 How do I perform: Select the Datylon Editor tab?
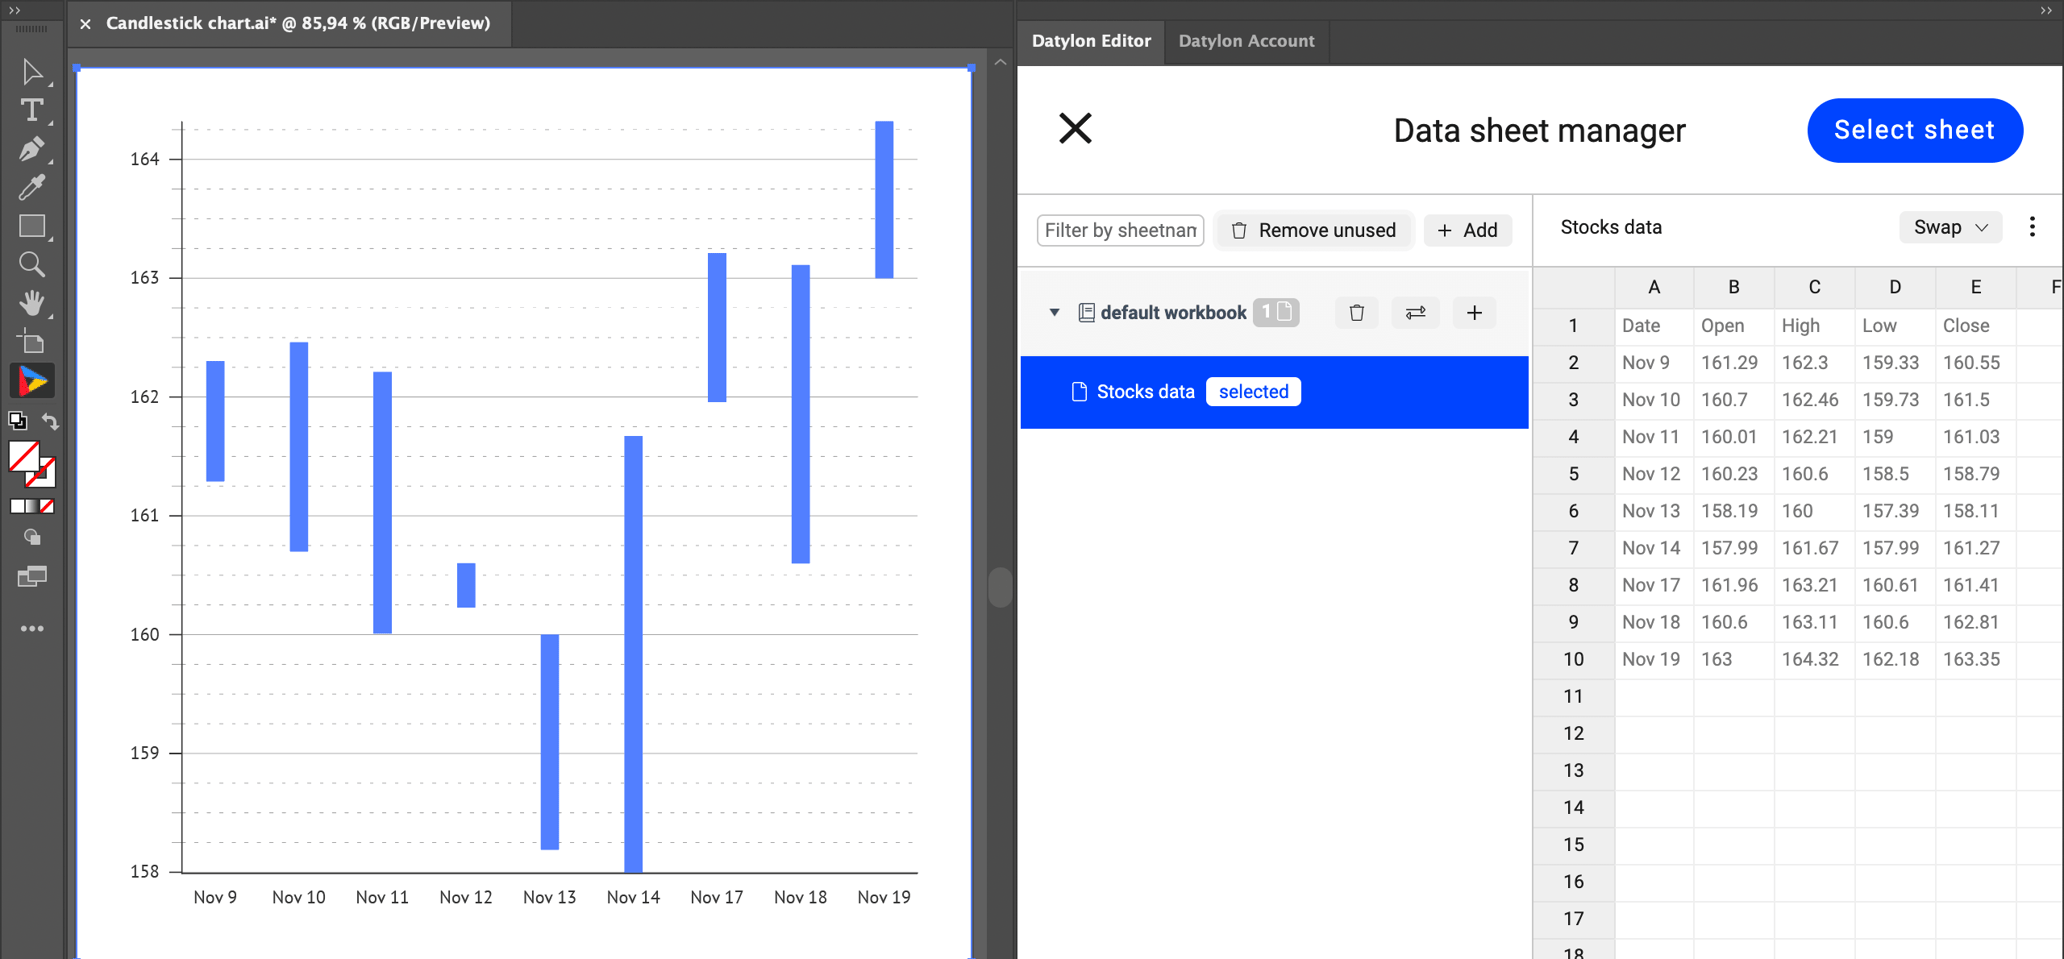pos(1090,41)
